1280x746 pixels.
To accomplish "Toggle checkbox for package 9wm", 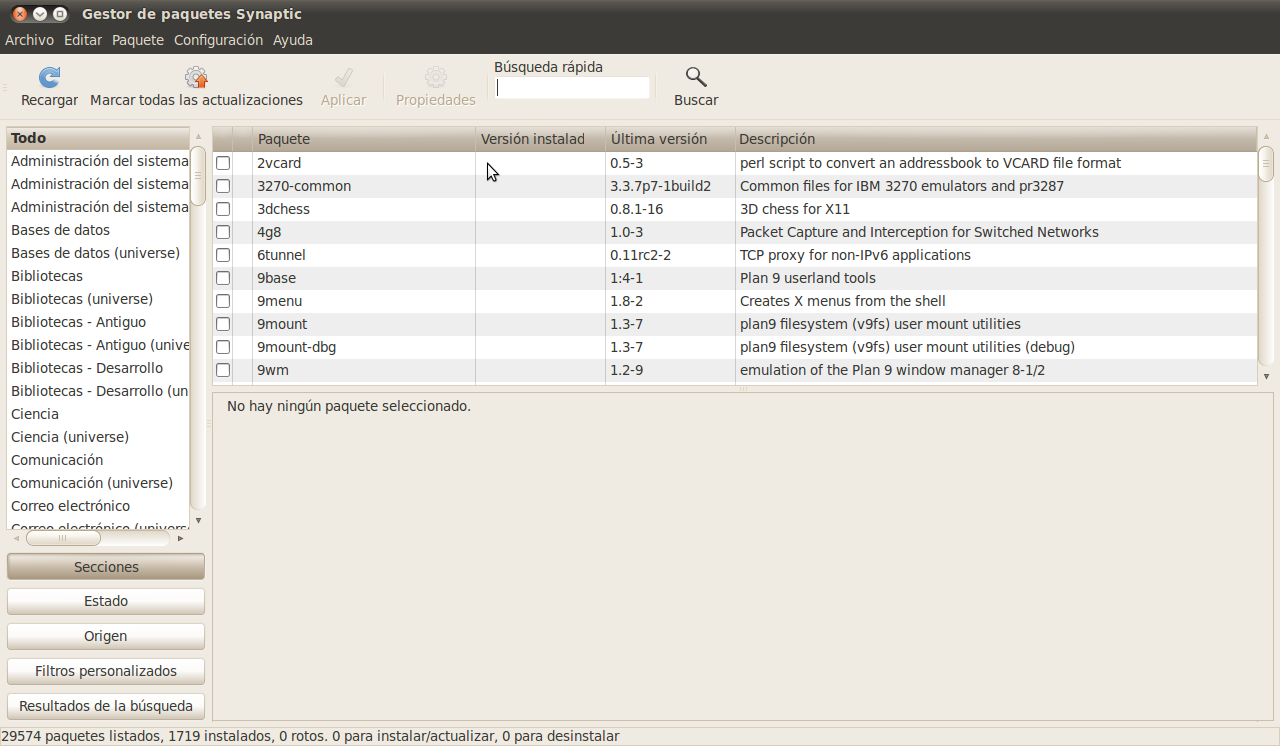I will tap(223, 370).
